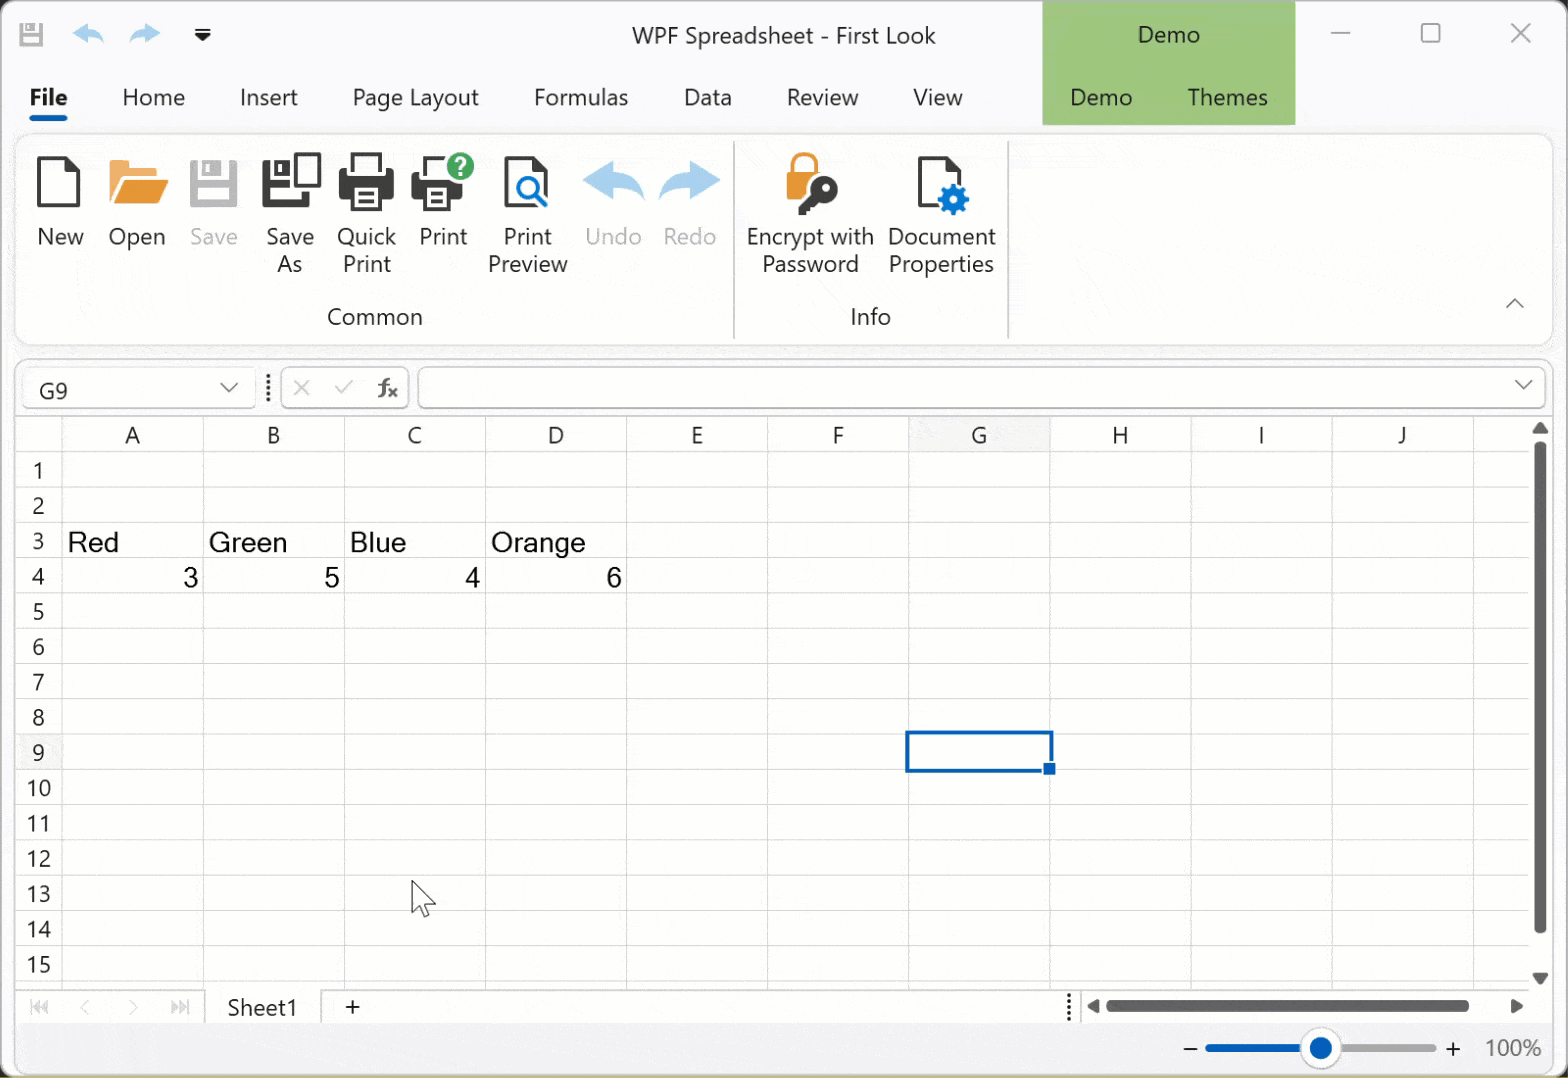Image resolution: width=1568 pixels, height=1078 pixels.
Task: Go to the next sheet tab arrow
Action: (133, 1007)
